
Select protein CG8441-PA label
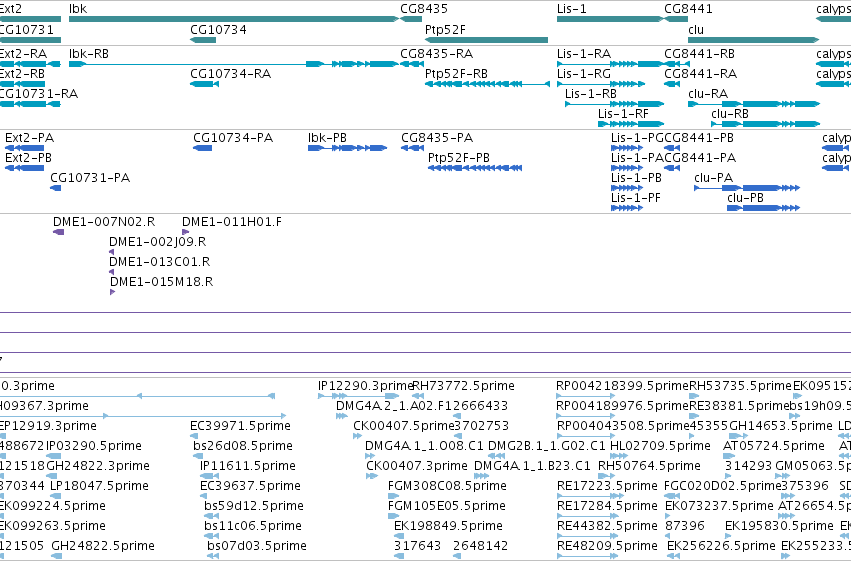point(700,158)
